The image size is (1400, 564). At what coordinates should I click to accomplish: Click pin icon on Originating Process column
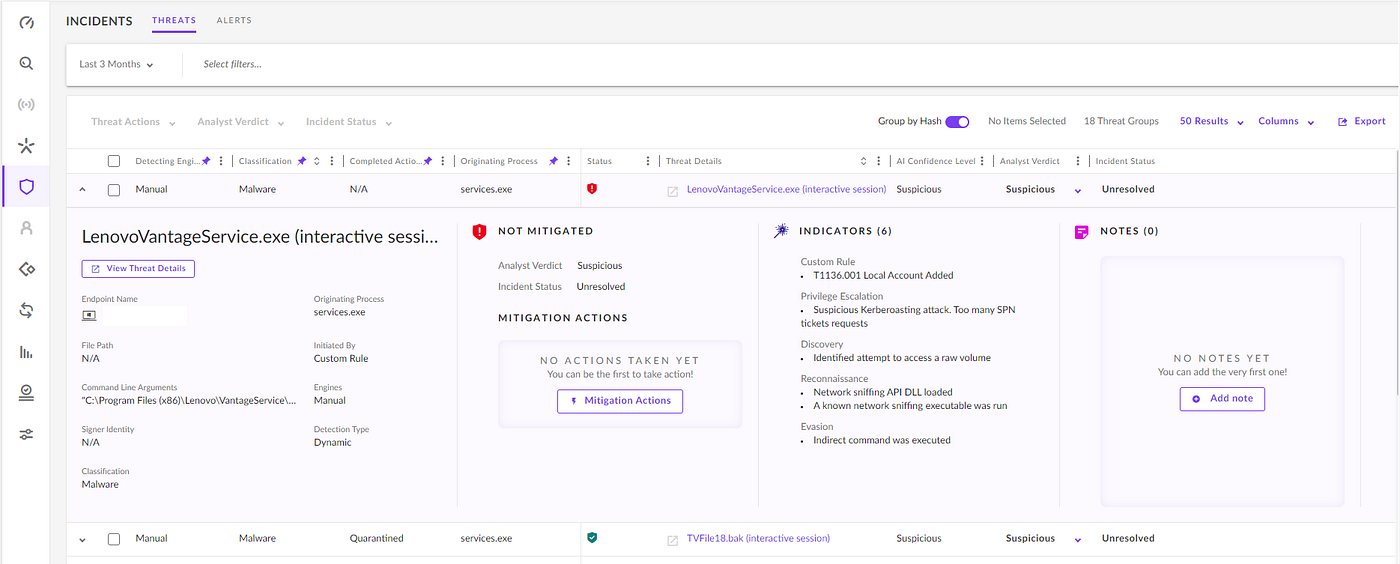coord(553,161)
